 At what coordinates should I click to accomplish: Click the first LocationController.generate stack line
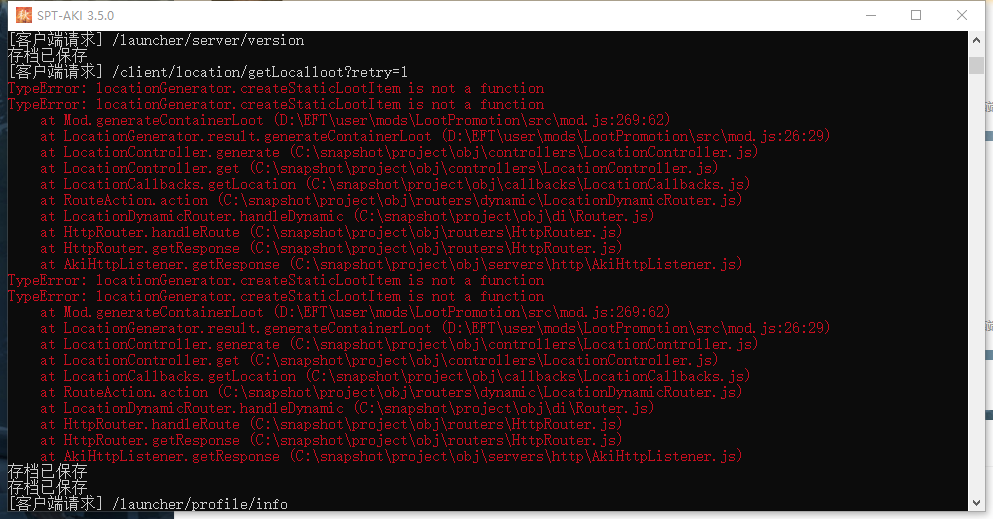coord(399,152)
